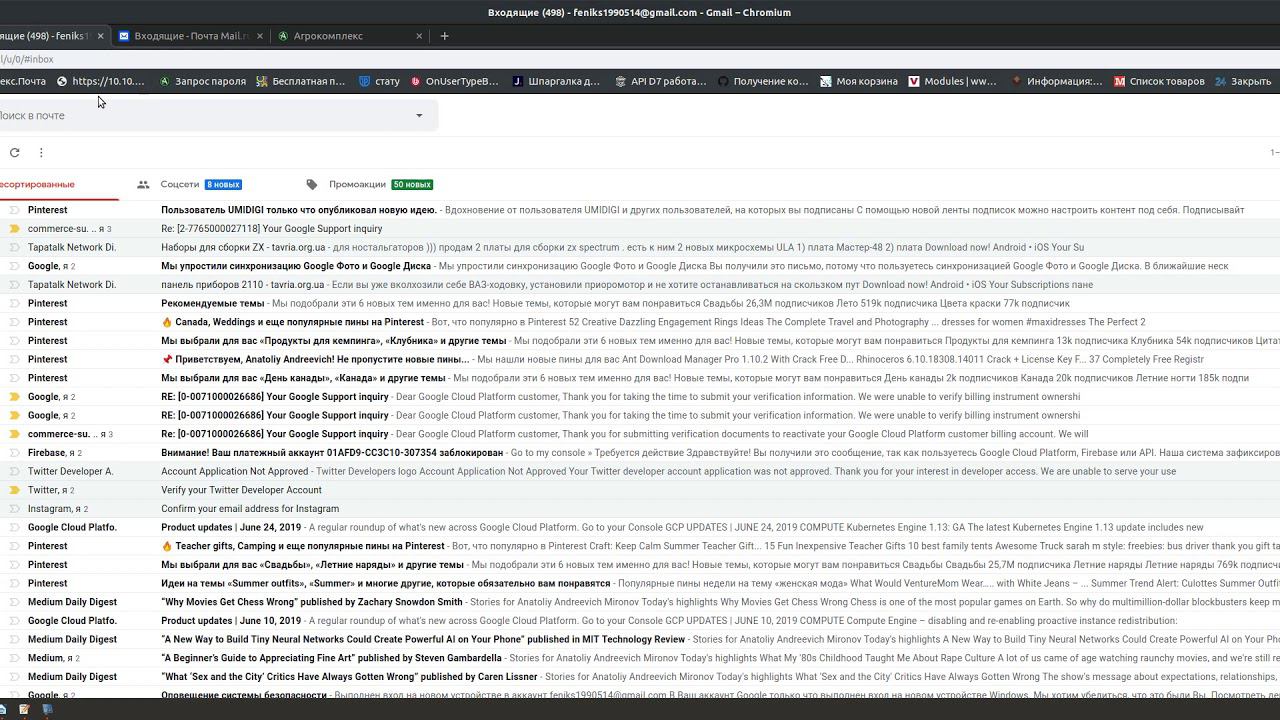Toggle importance marker on commerce-su [2-7765000027118] email
This screenshot has height=720, width=1280.
tap(14, 229)
